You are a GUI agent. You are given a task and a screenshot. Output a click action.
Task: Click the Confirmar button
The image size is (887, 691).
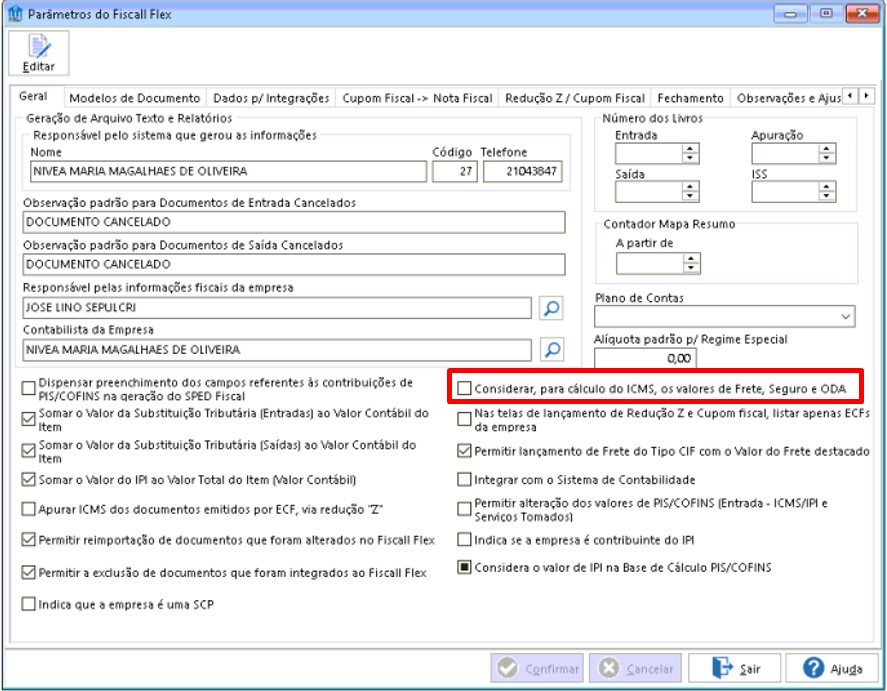pyautogui.click(x=537, y=668)
